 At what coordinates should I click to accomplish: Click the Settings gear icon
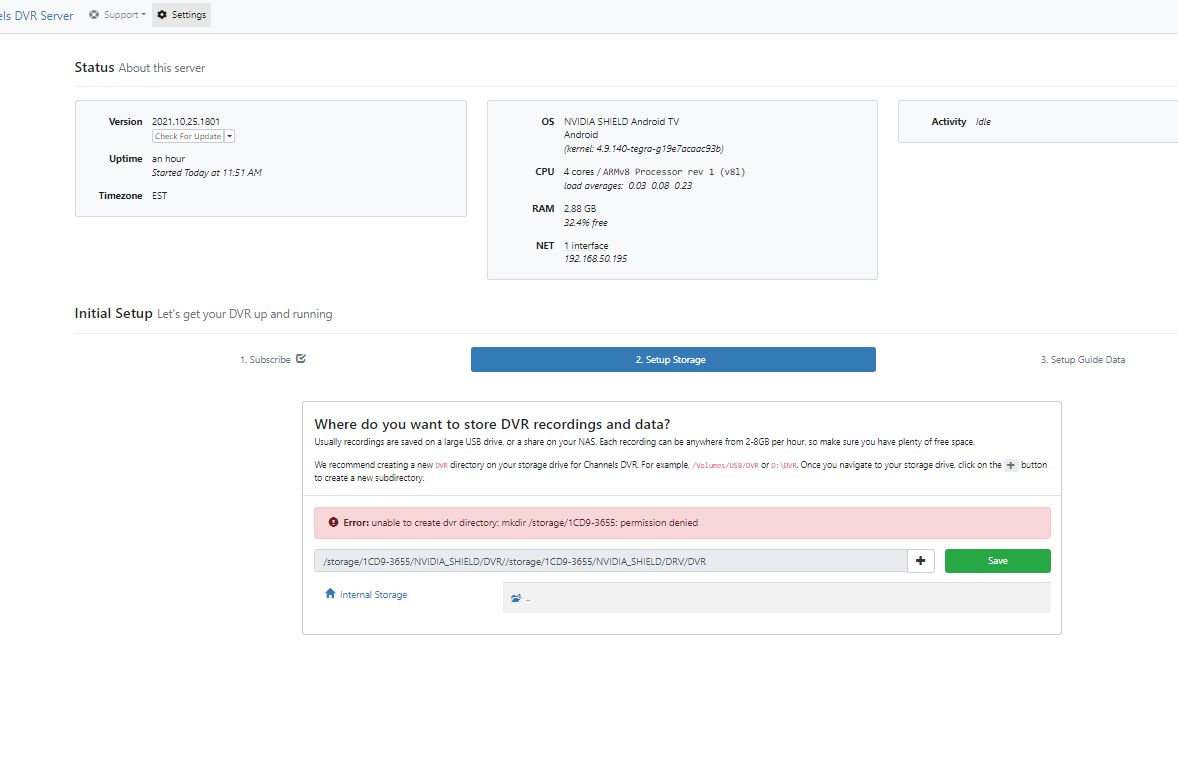[x=162, y=15]
